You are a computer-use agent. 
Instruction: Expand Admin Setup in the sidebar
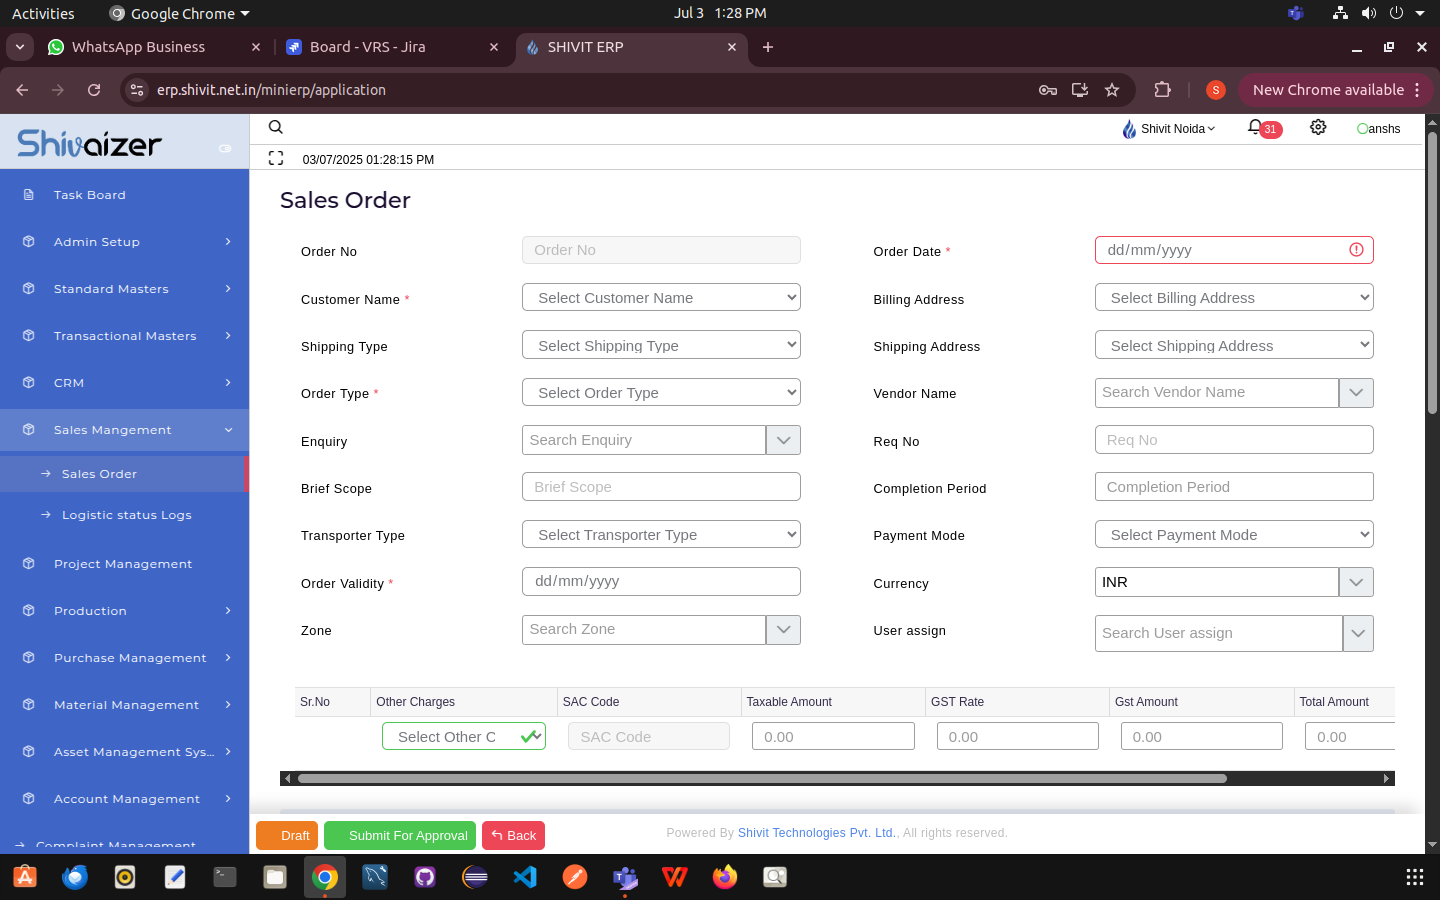tap(125, 242)
